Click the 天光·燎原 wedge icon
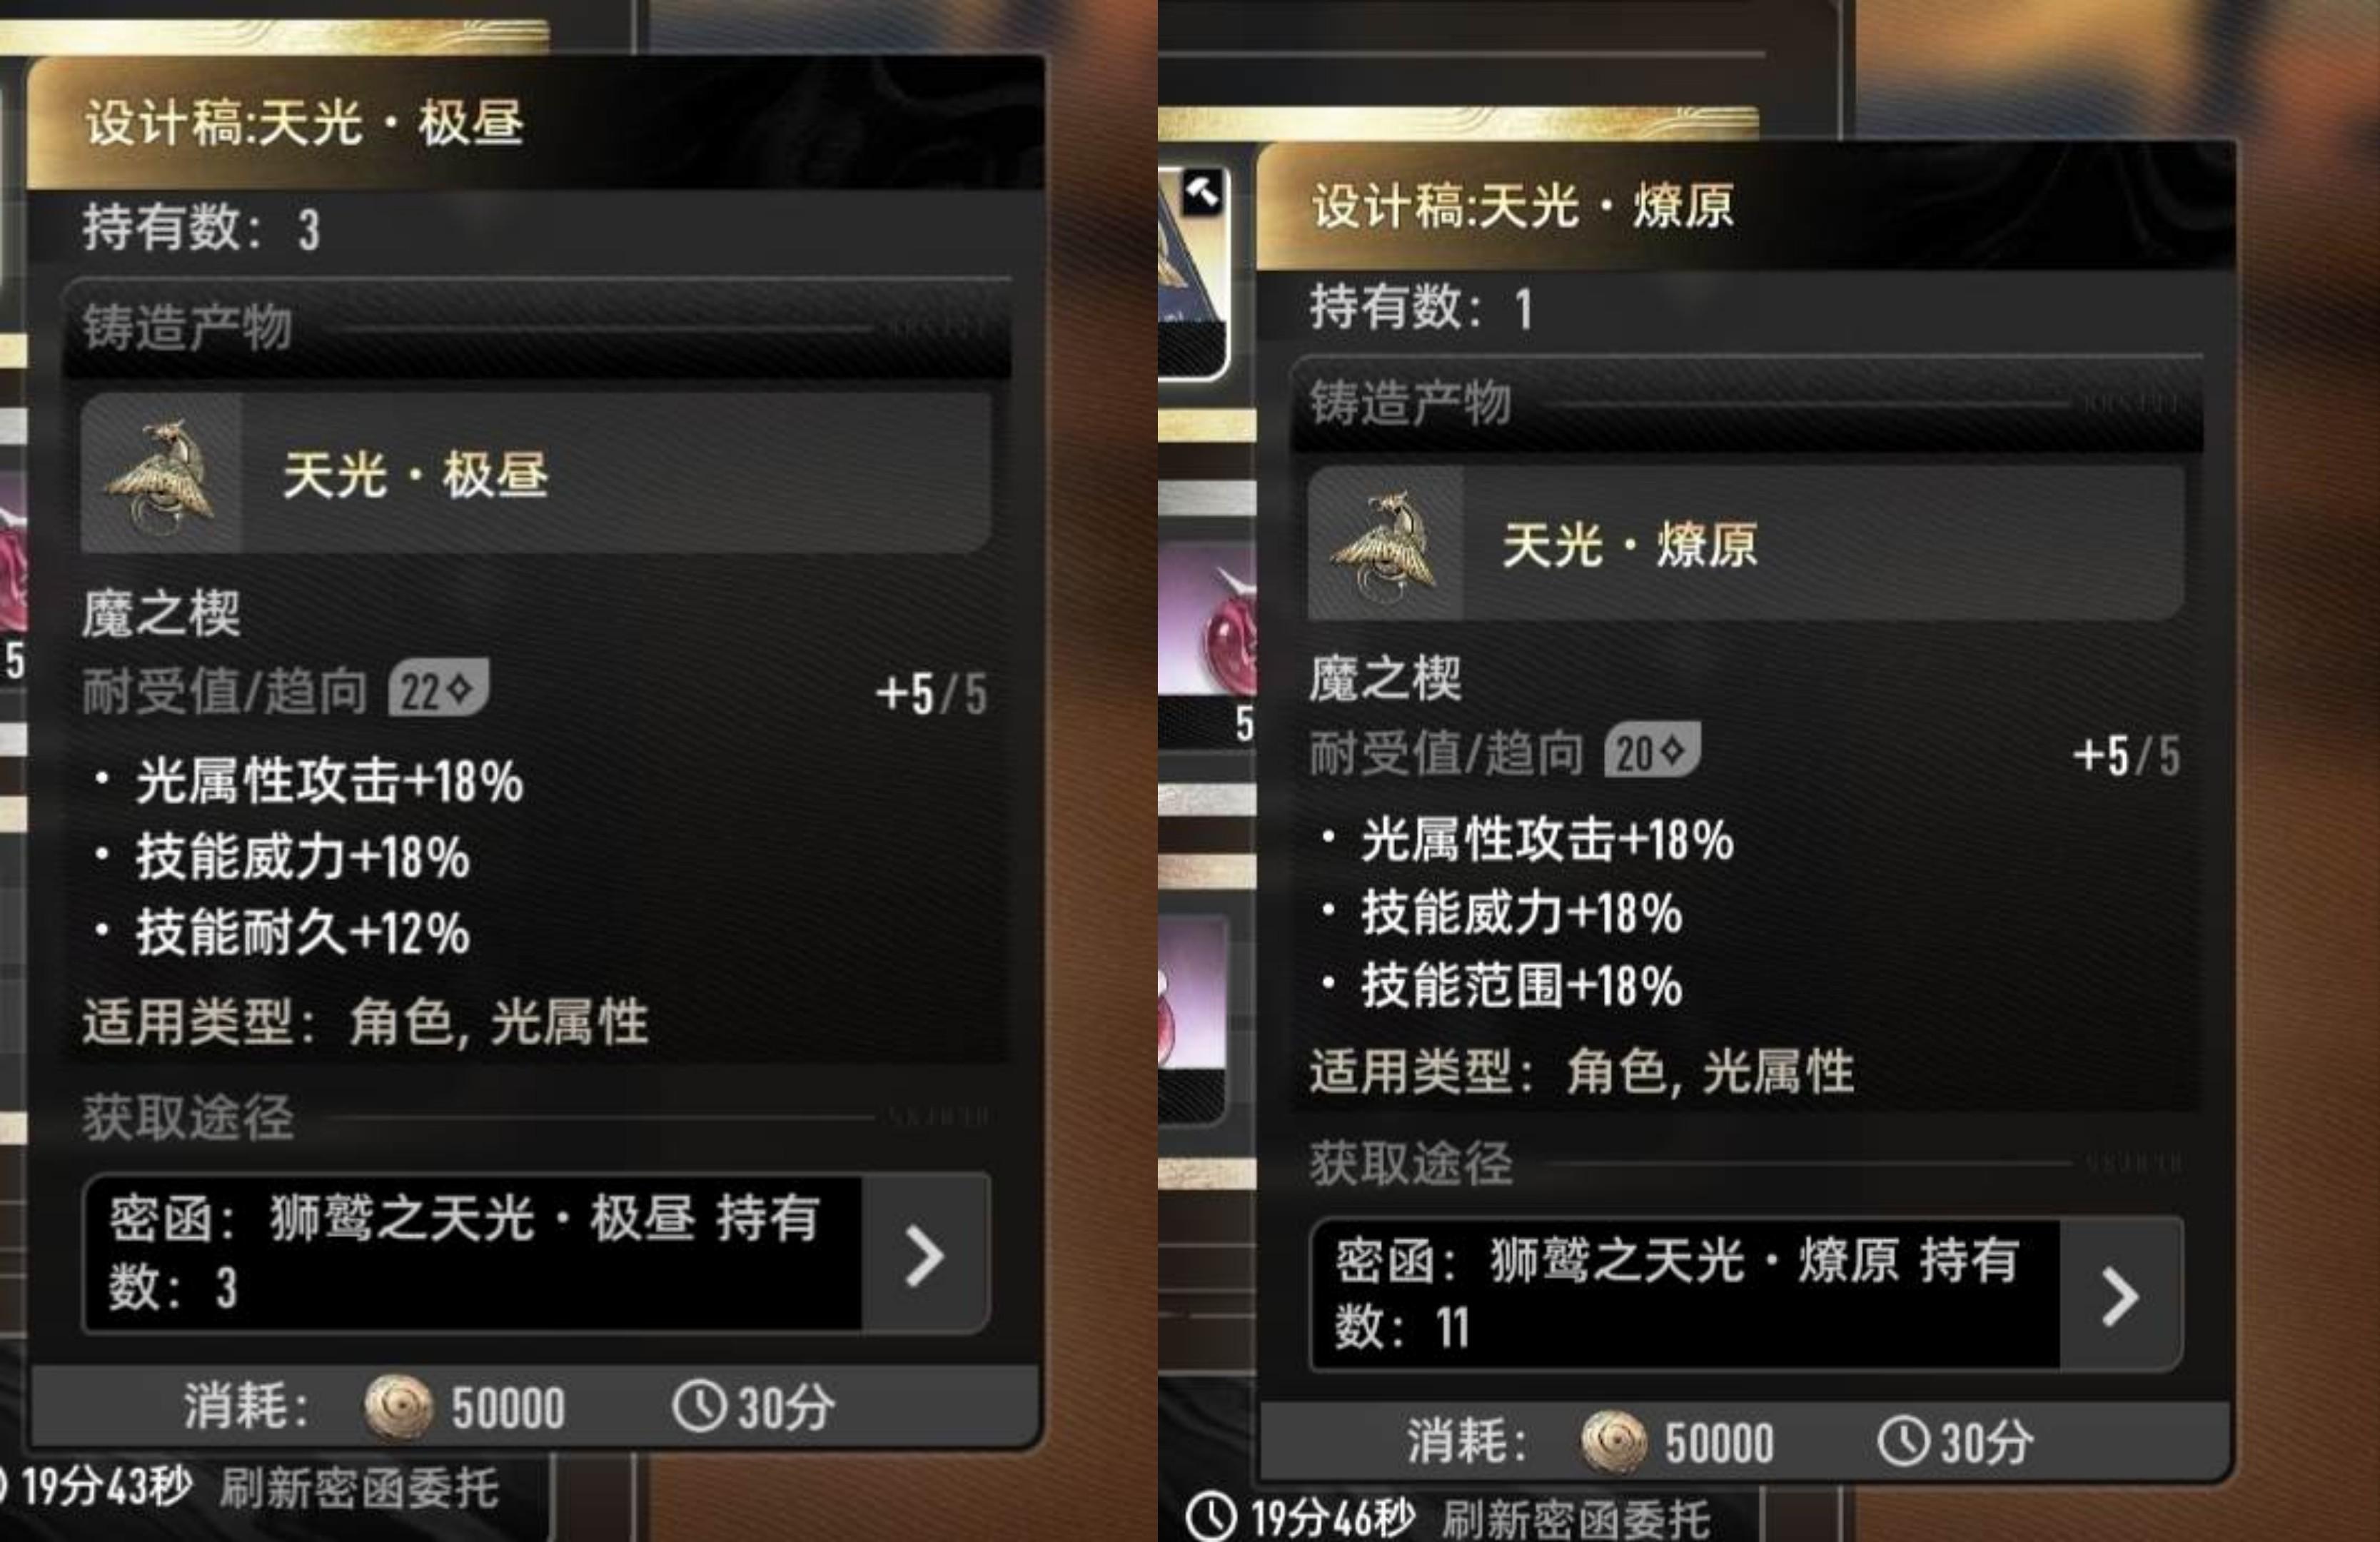 1386,544
